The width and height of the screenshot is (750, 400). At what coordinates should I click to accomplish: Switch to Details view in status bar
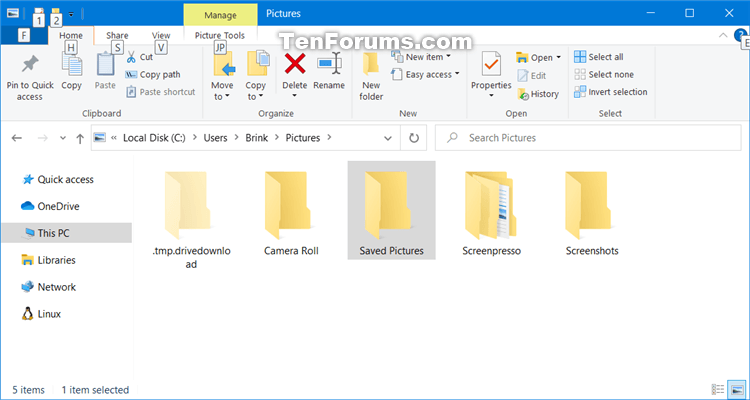[x=717, y=389]
